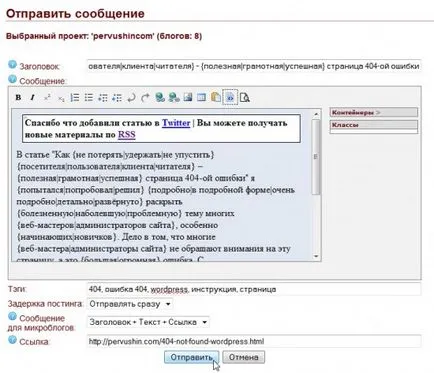Expand the Контейнеры panel
Viewport: 434px width, 373px height.
click(374, 113)
